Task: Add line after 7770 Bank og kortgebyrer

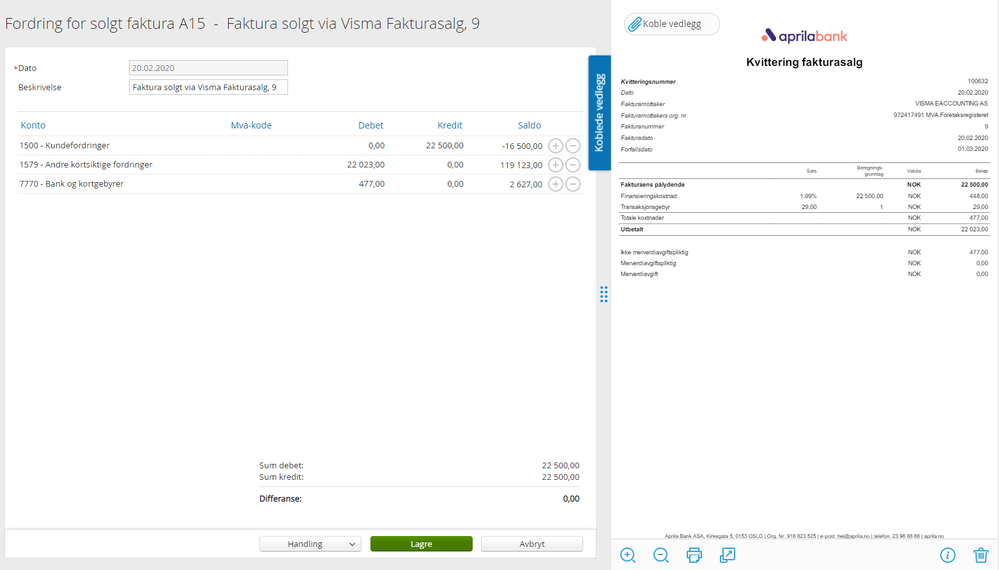Action: tap(556, 184)
